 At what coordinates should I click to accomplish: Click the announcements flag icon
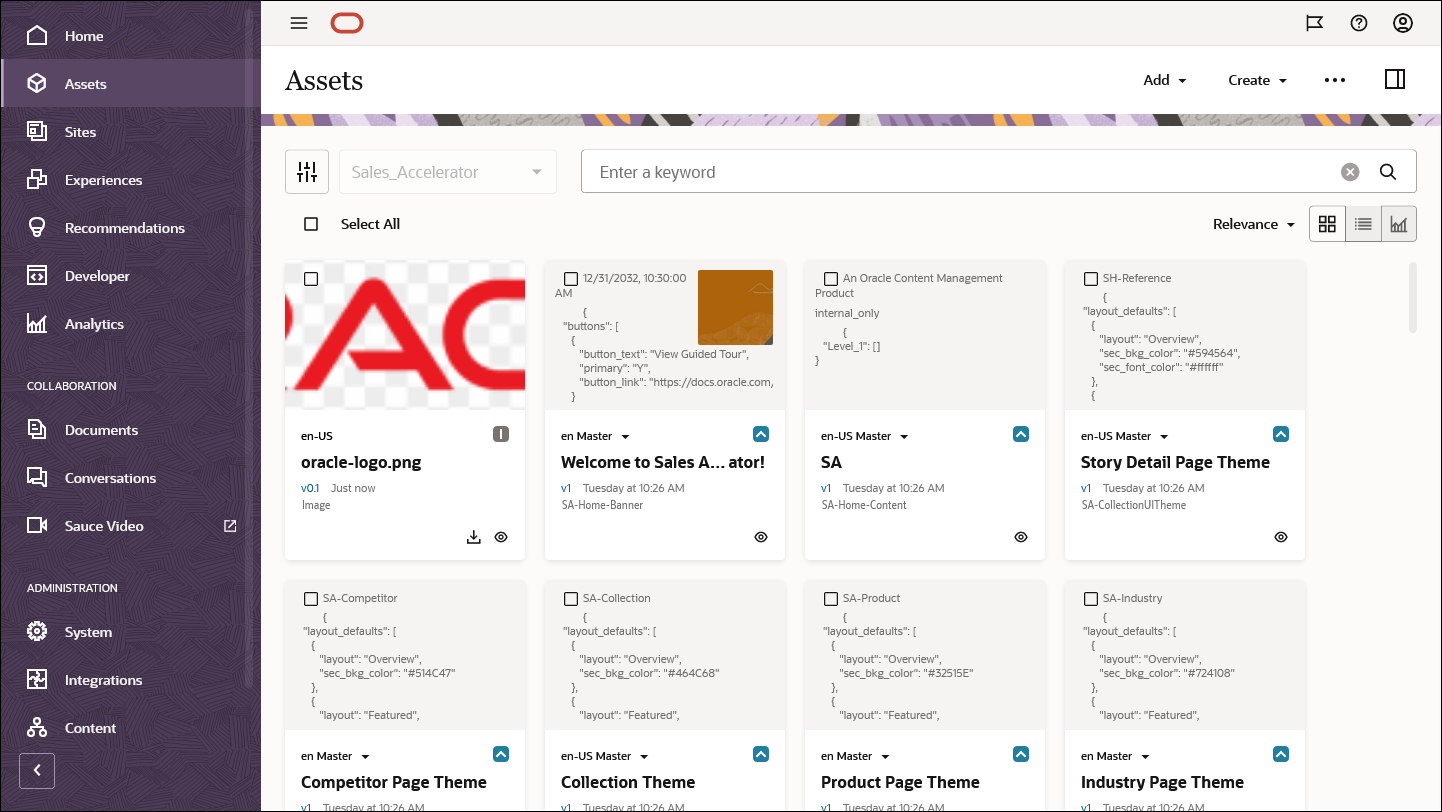click(1314, 23)
